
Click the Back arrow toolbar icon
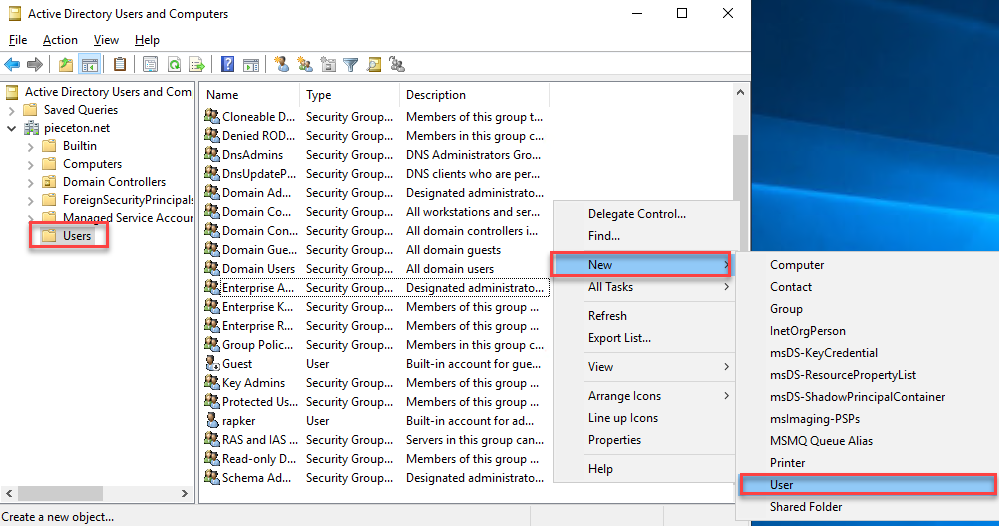[12, 64]
